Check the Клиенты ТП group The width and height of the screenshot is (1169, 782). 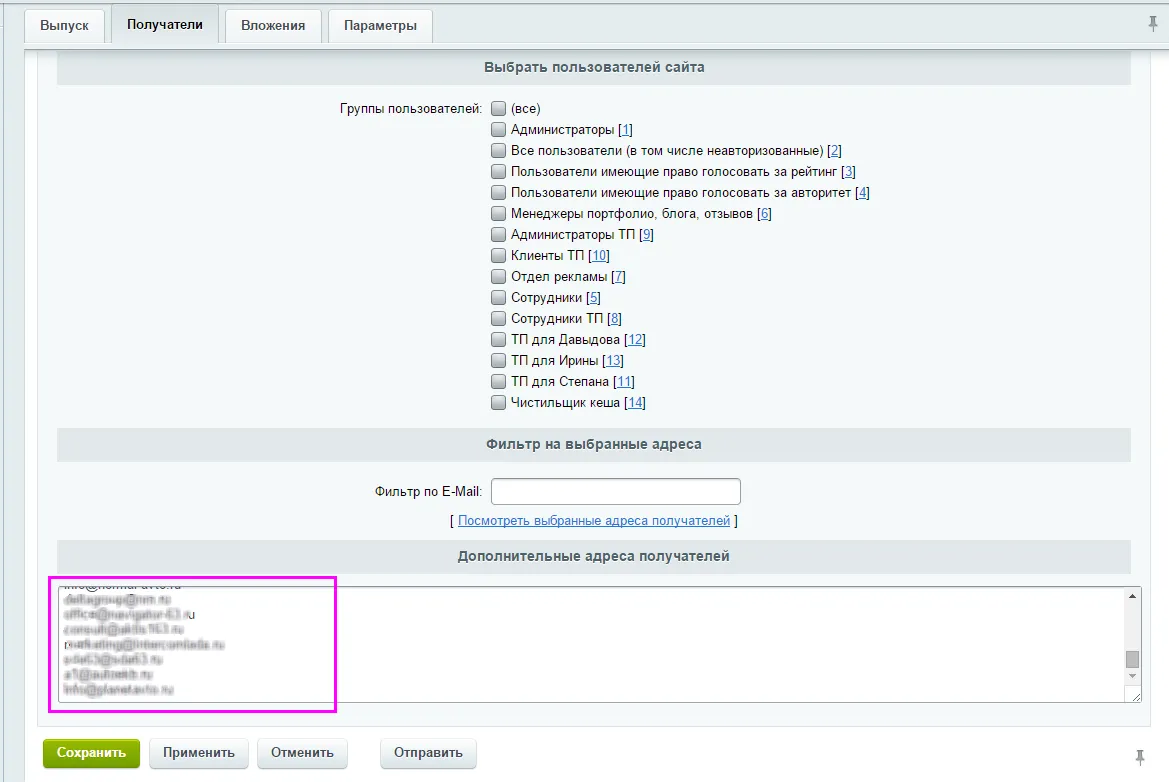coord(498,255)
